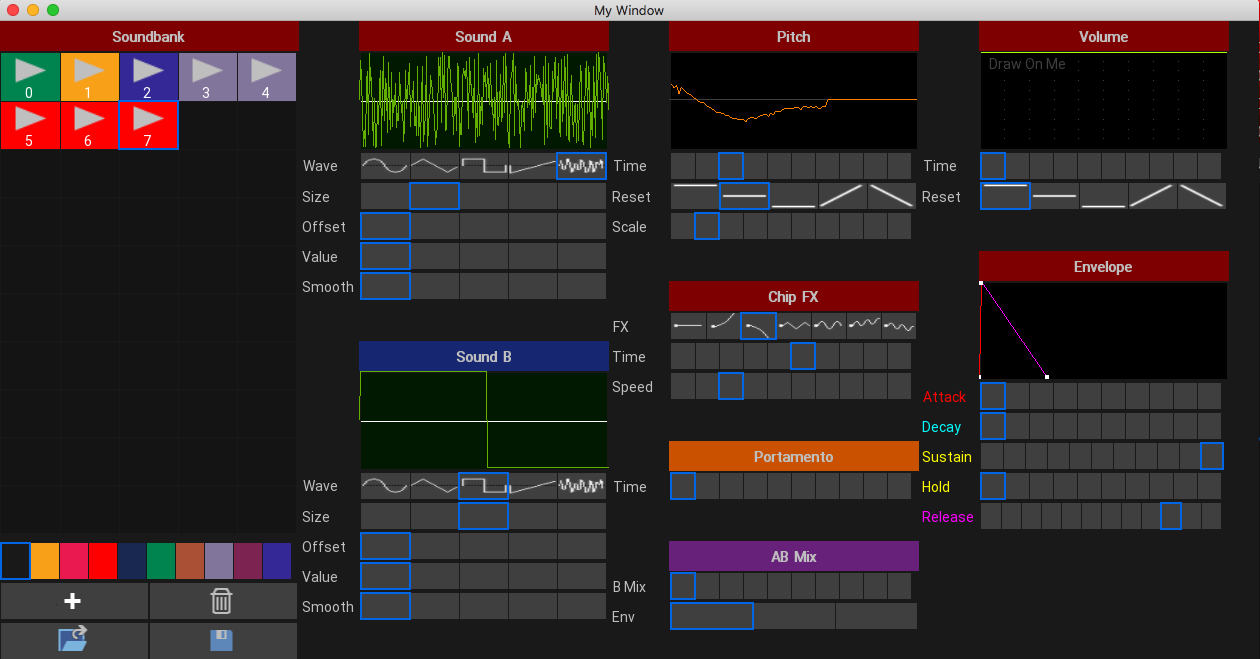Click the trash icon to delete sound
The image size is (1260, 659).
(x=222, y=601)
